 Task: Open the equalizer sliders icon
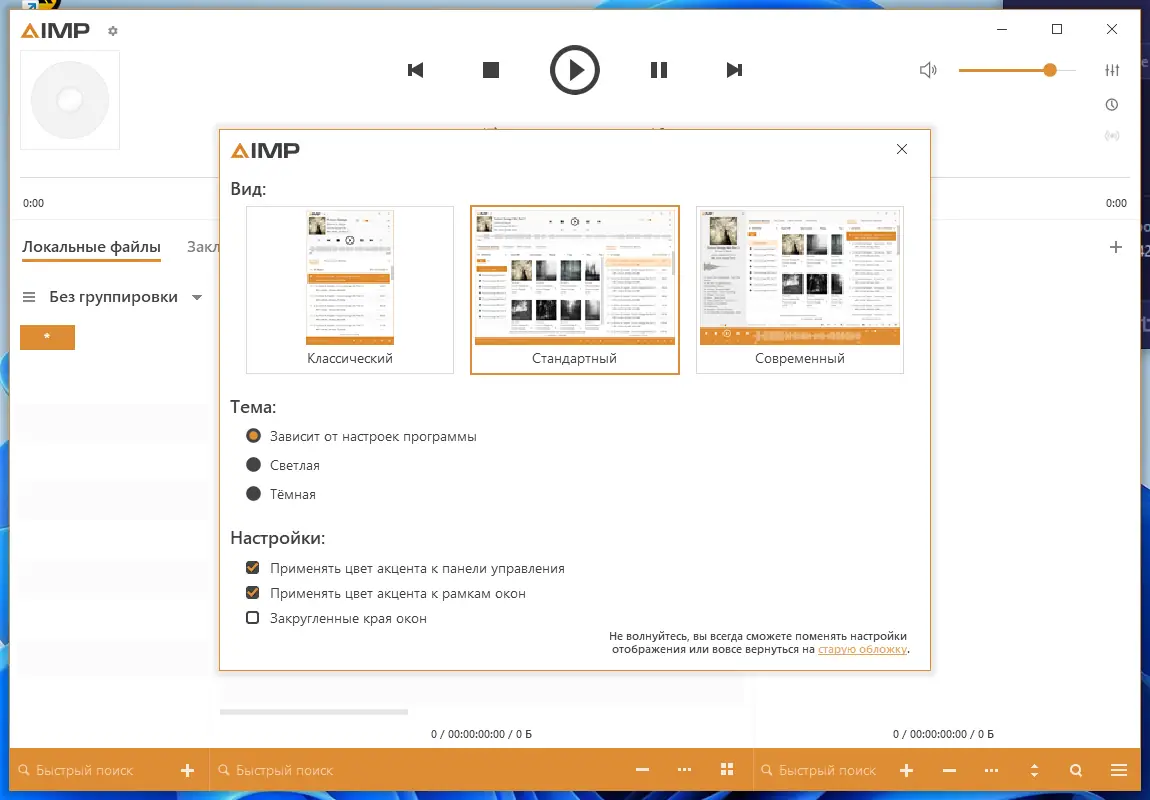pos(1112,70)
